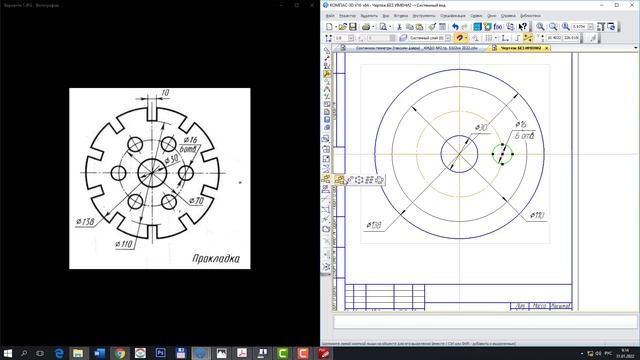Click the Copy by concentric grid flyout icon

[x=379, y=180]
